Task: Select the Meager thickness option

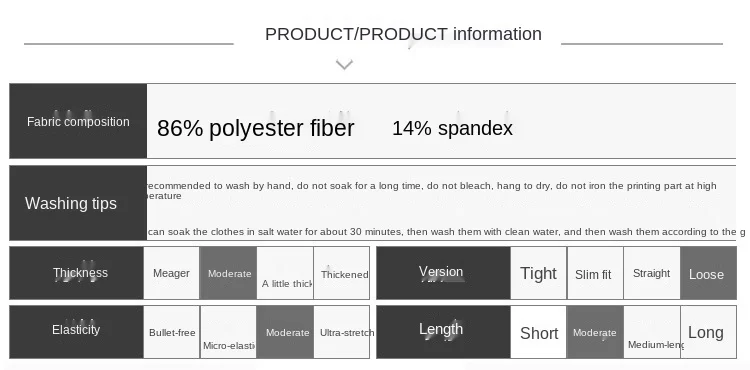Action: click(171, 273)
